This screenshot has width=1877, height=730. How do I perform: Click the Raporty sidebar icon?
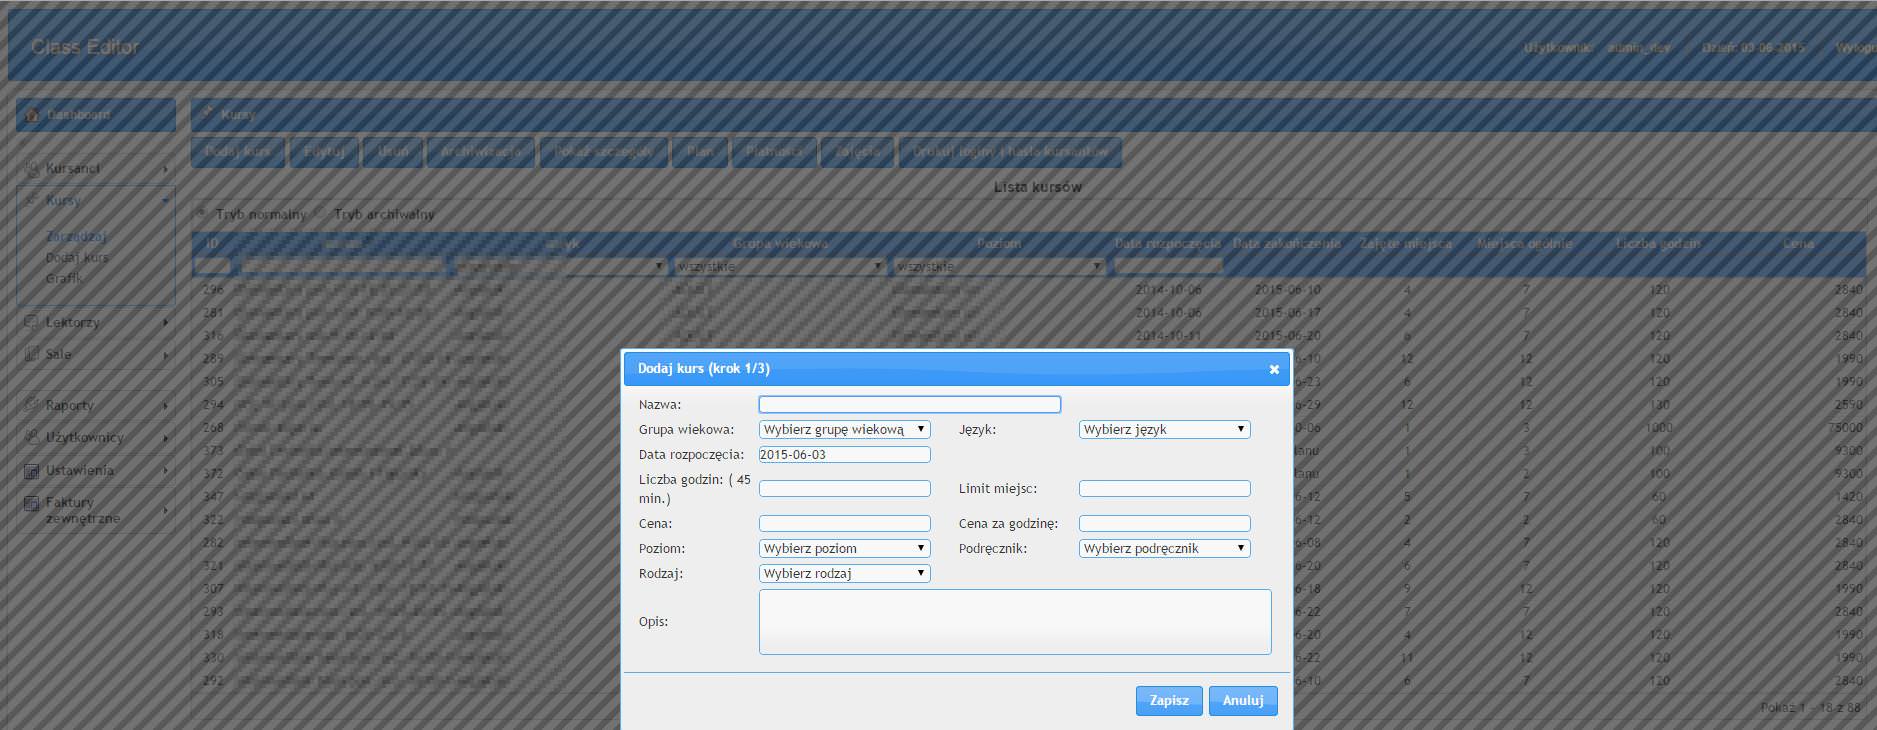(x=33, y=405)
